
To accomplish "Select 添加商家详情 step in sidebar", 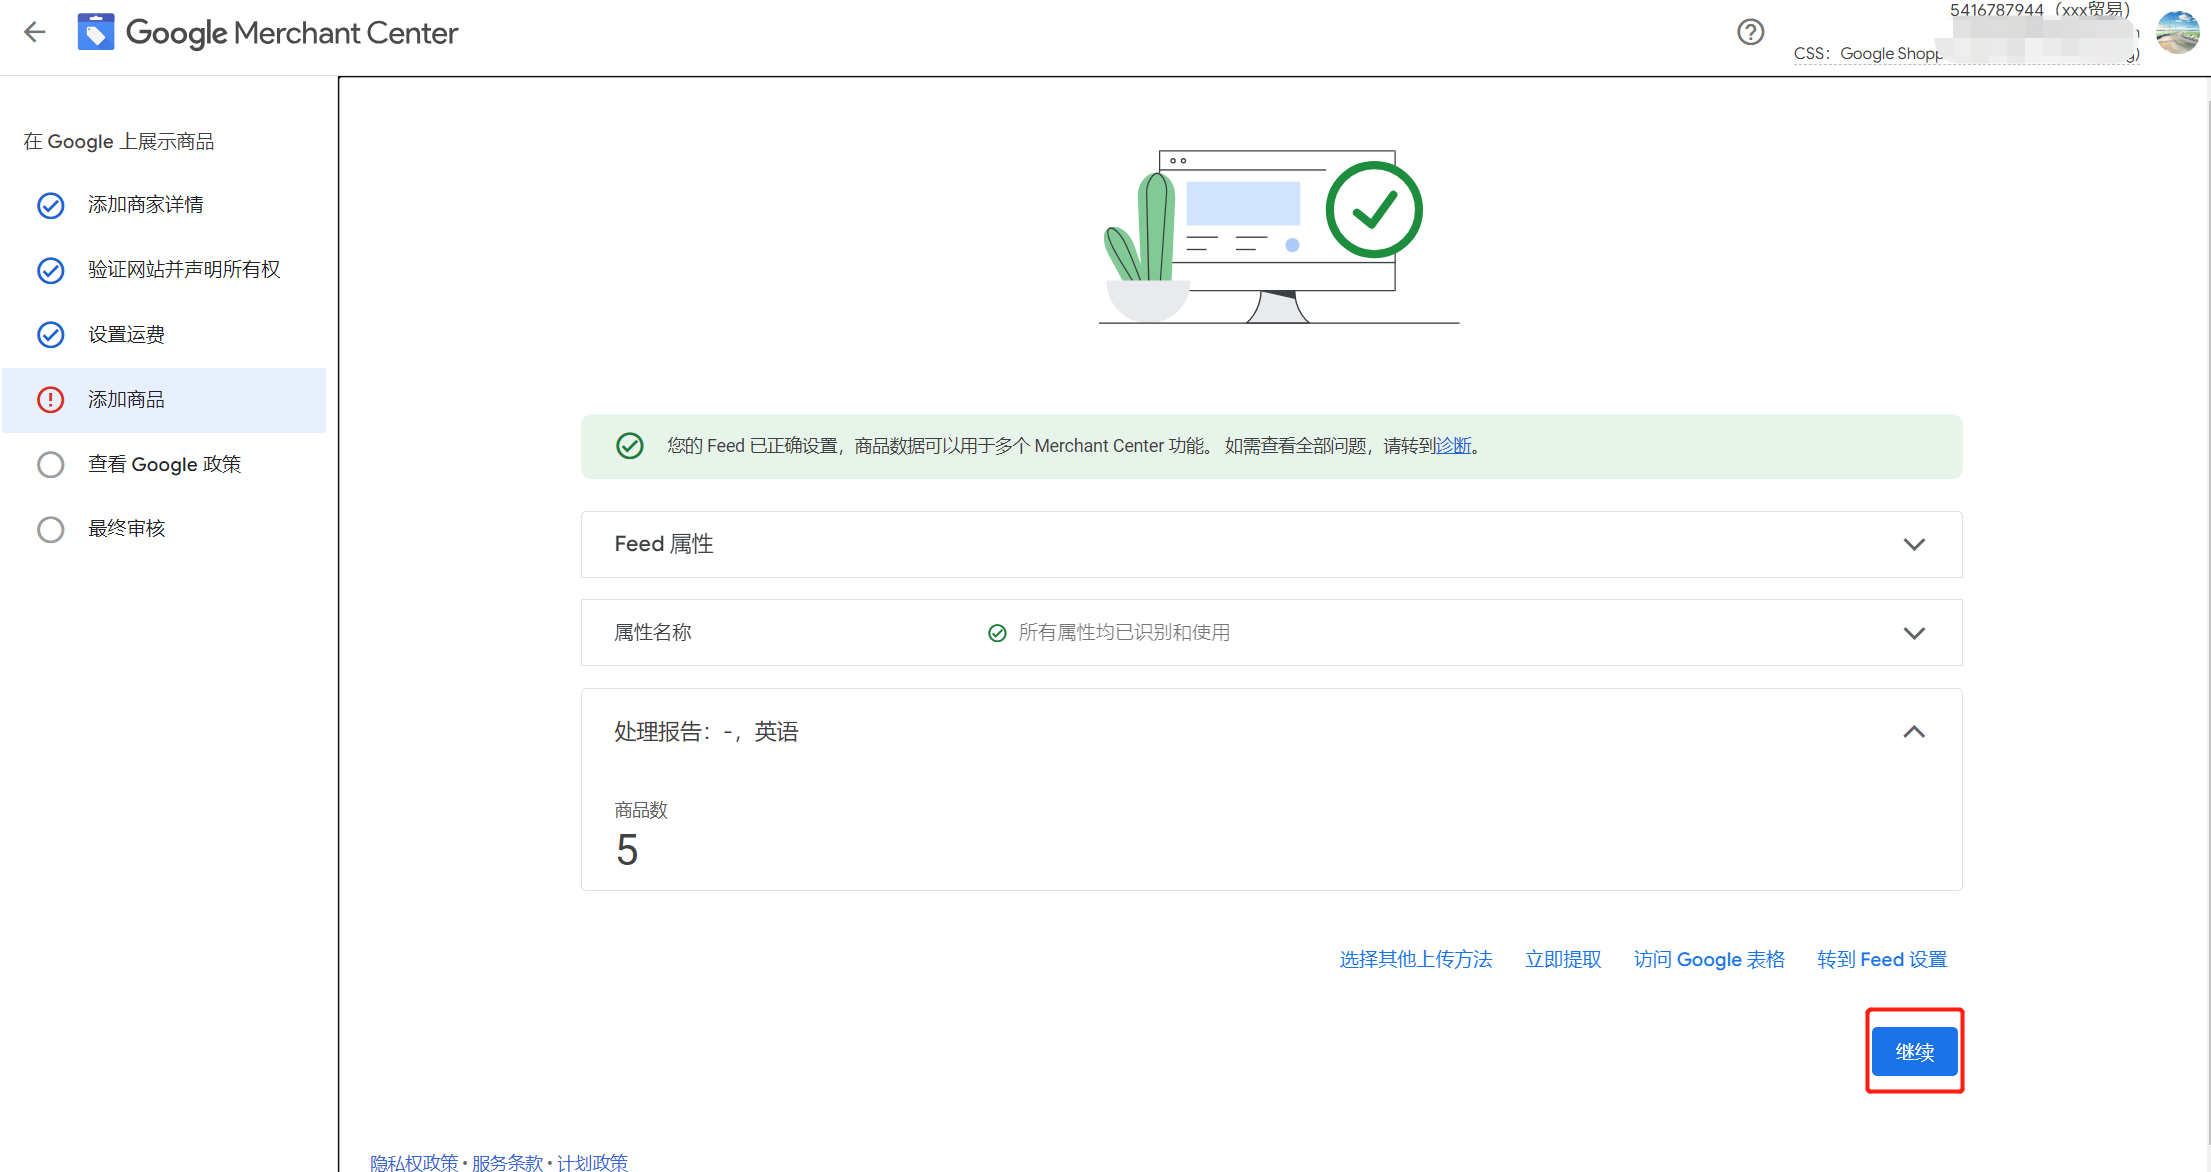I will (164, 205).
